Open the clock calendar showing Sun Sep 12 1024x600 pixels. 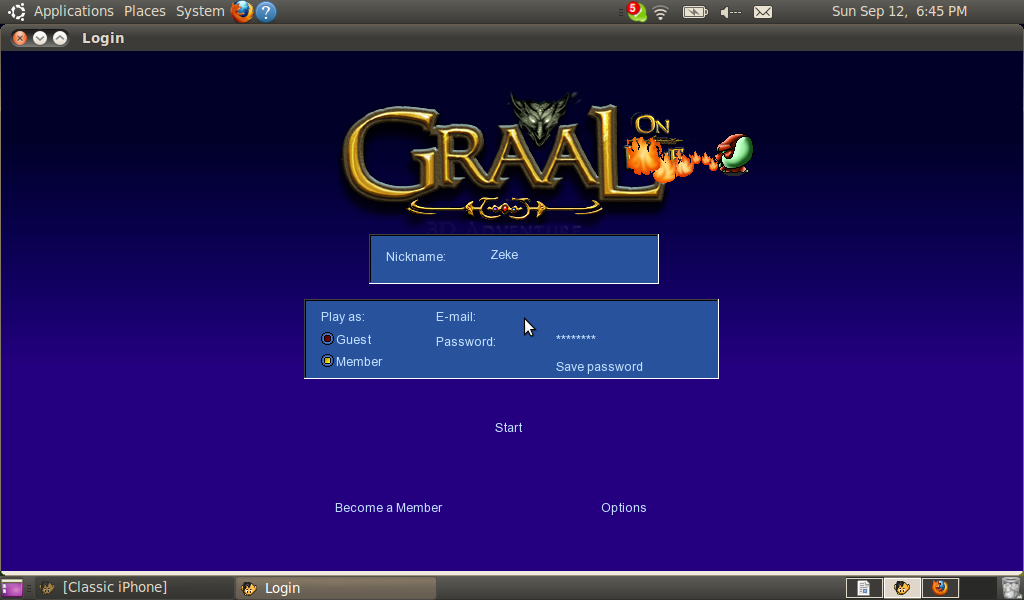(899, 12)
